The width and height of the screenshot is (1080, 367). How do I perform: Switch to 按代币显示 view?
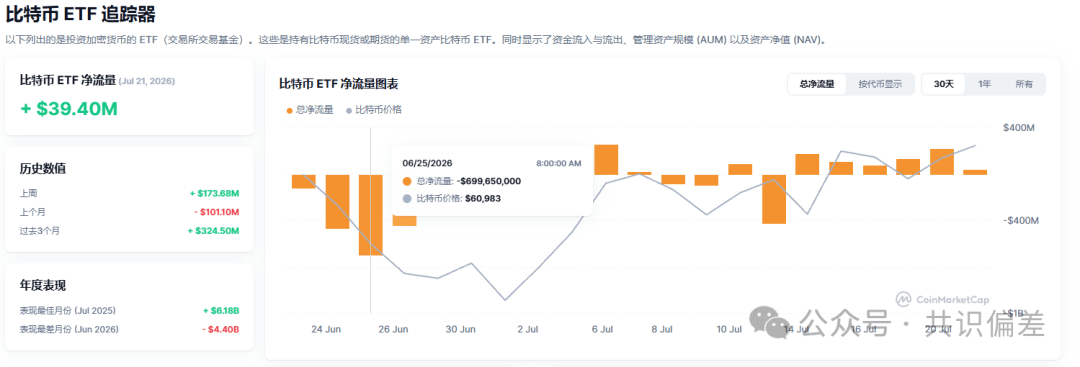pyautogui.click(x=880, y=84)
